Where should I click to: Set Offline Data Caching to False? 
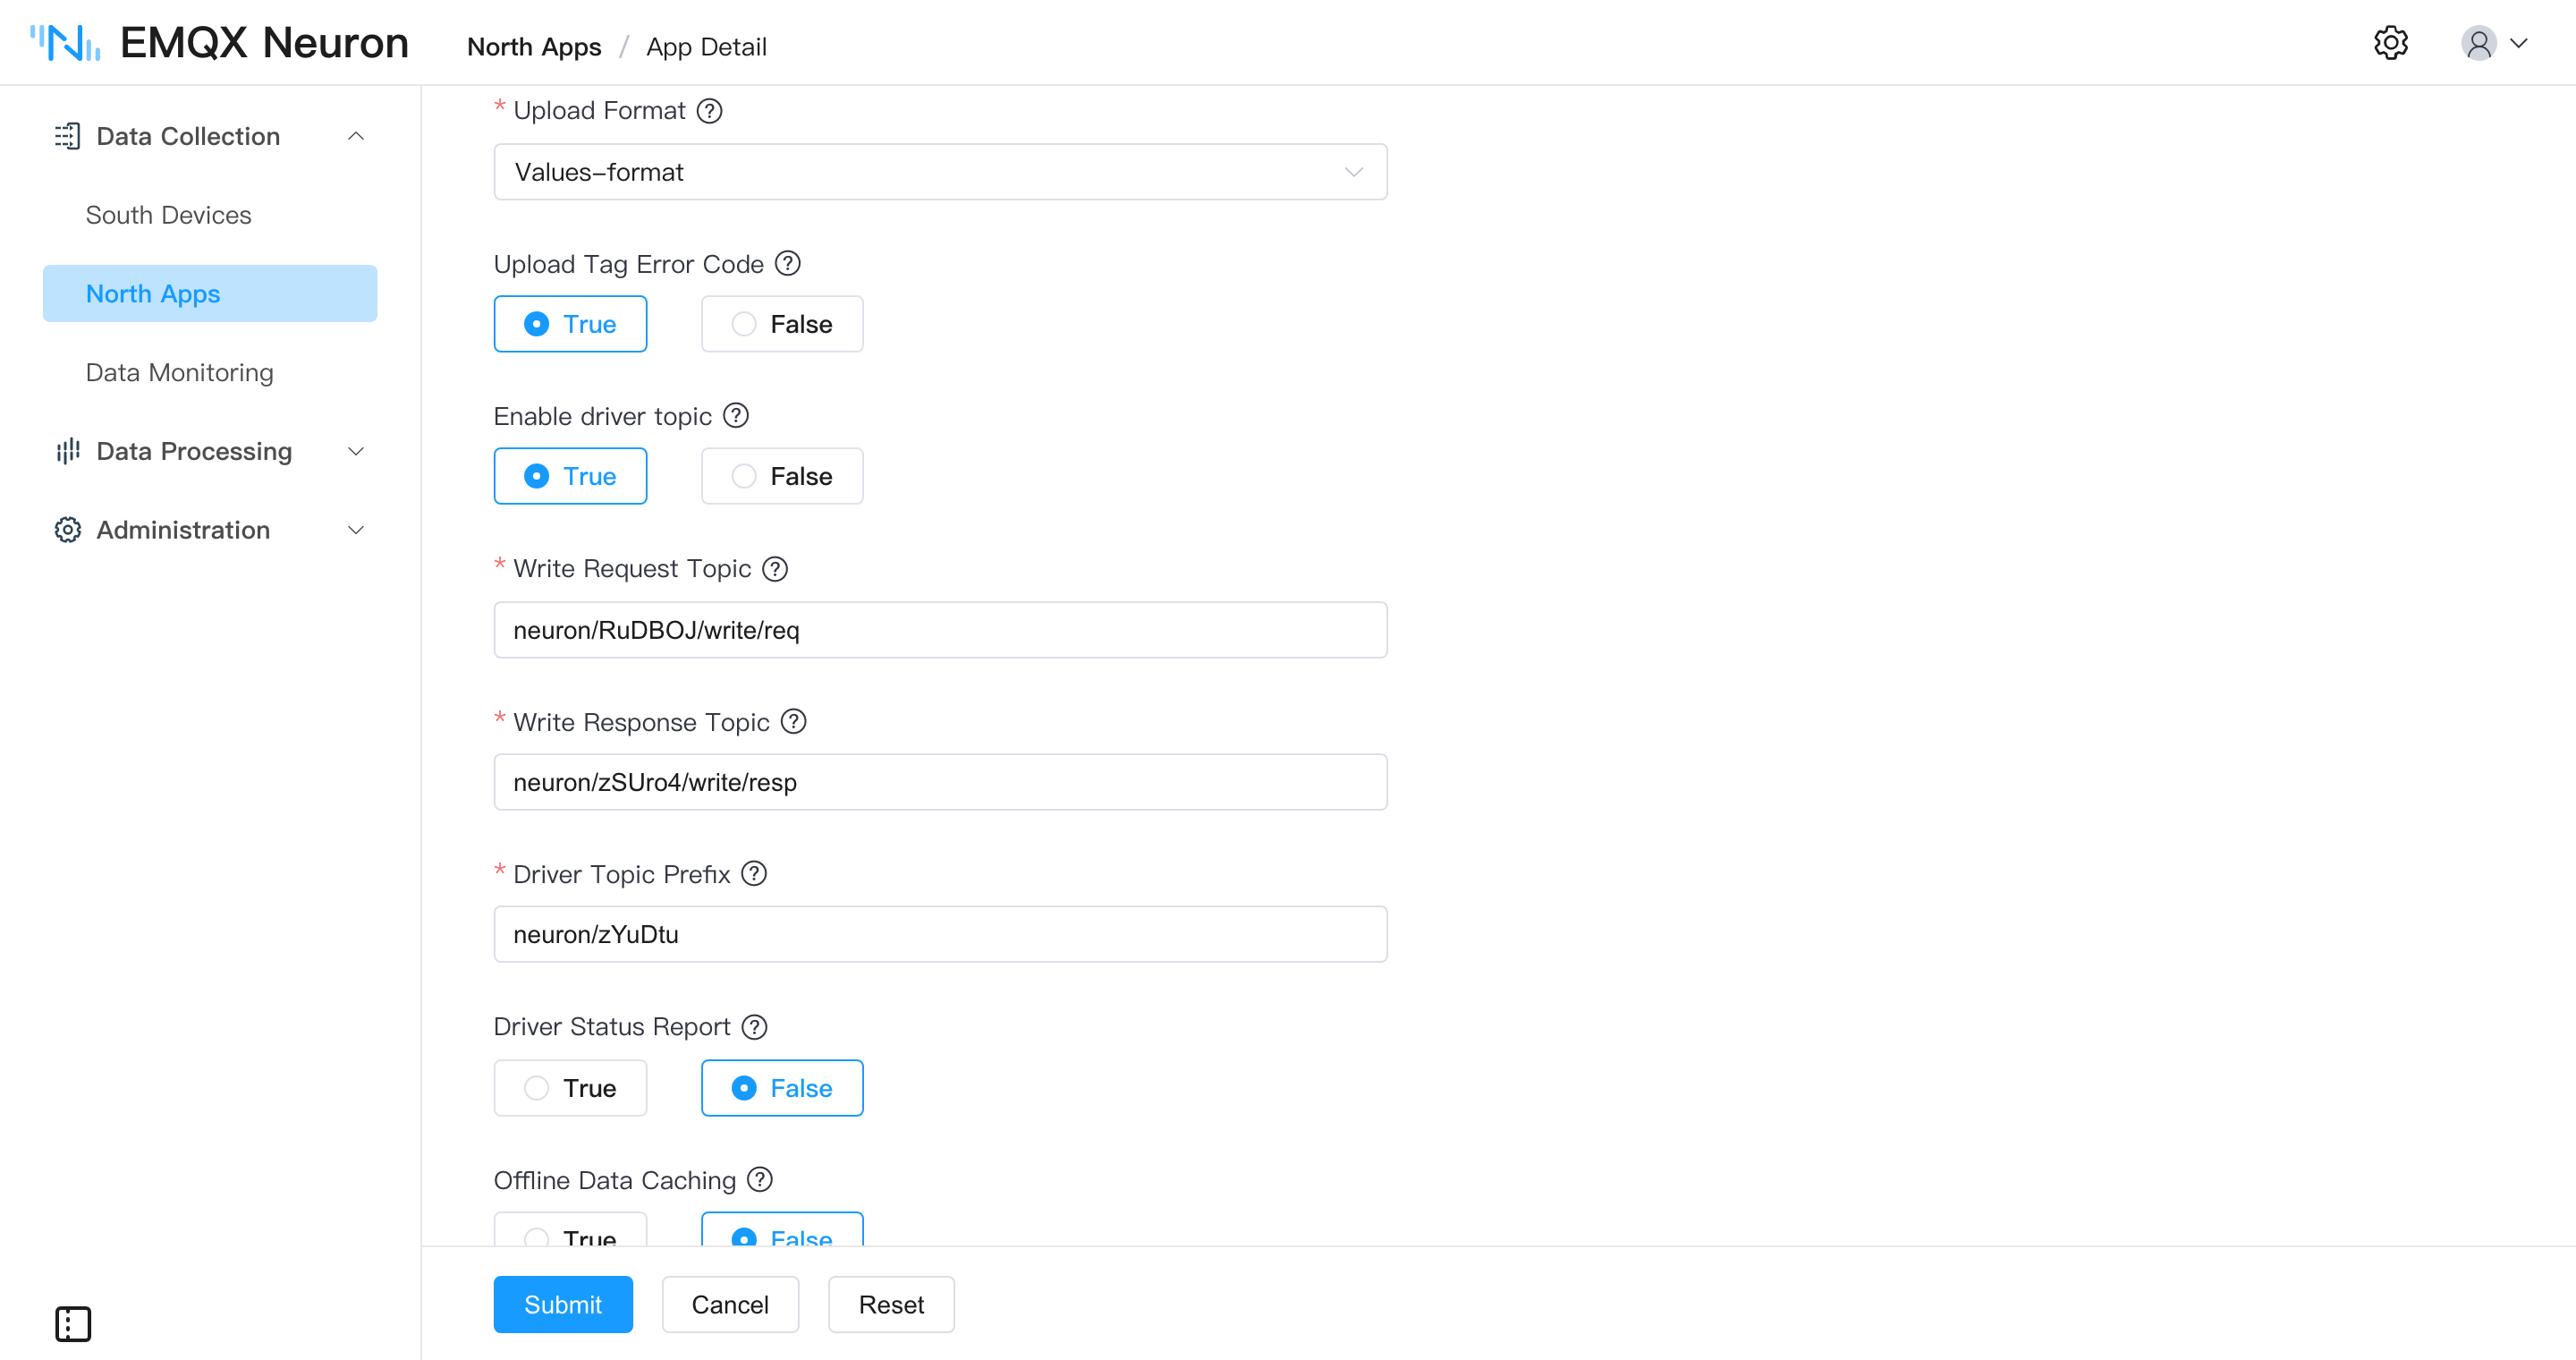782,1230
